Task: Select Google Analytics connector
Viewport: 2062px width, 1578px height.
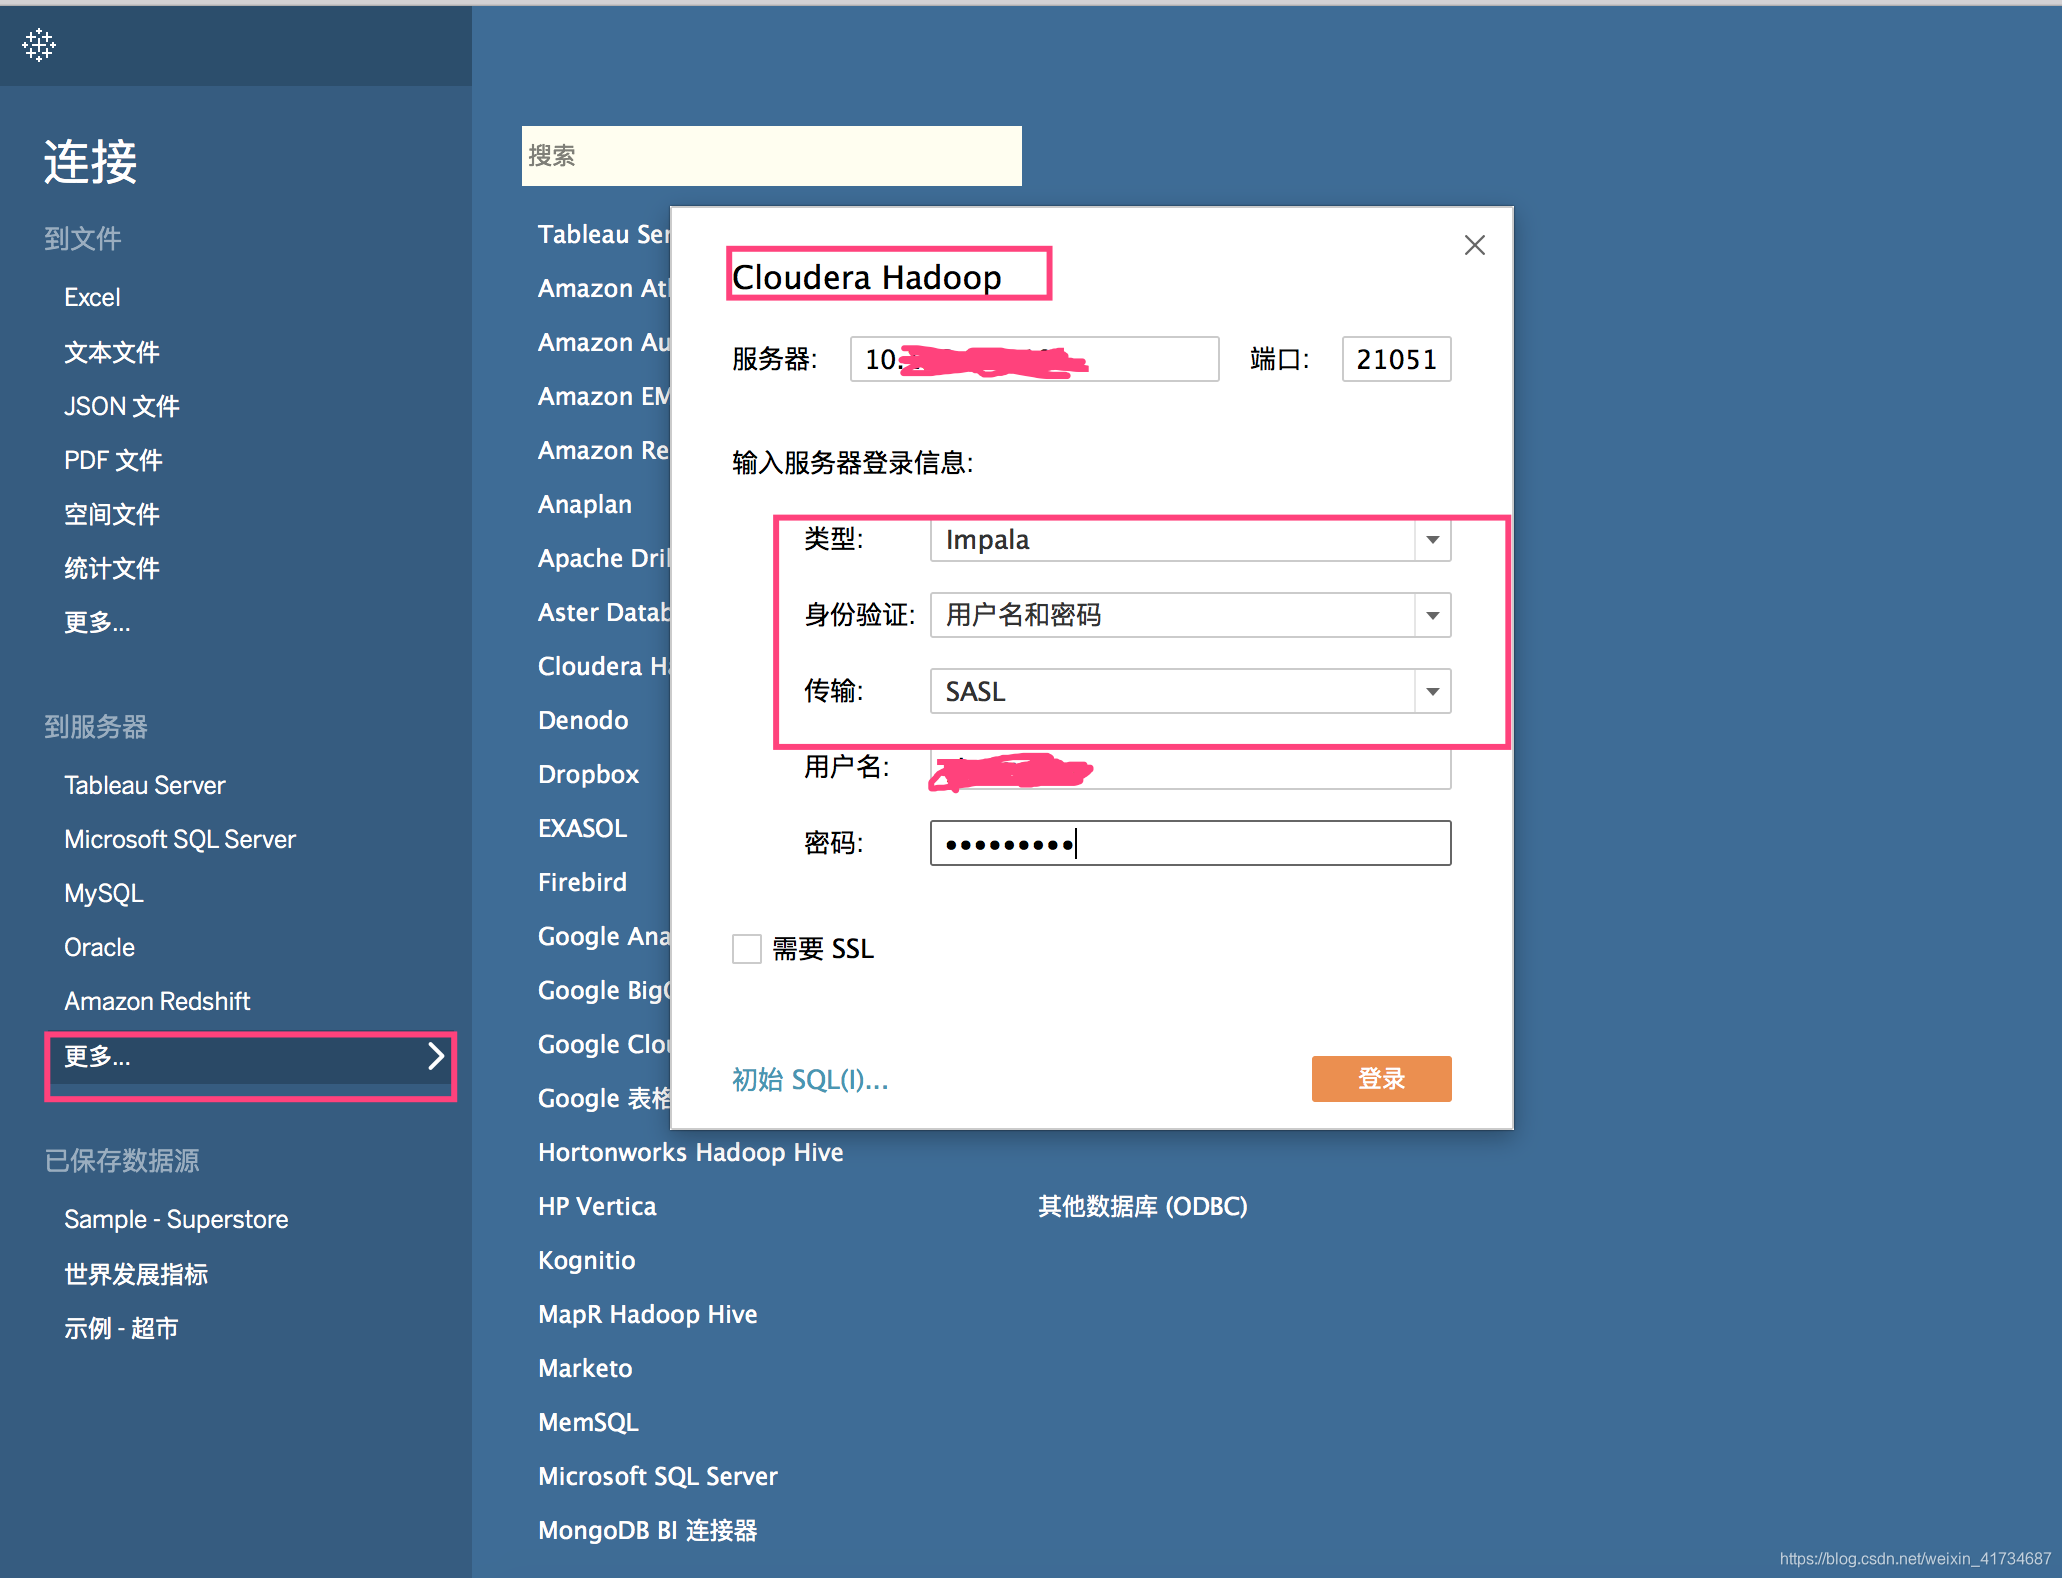Action: coord(603,936)
